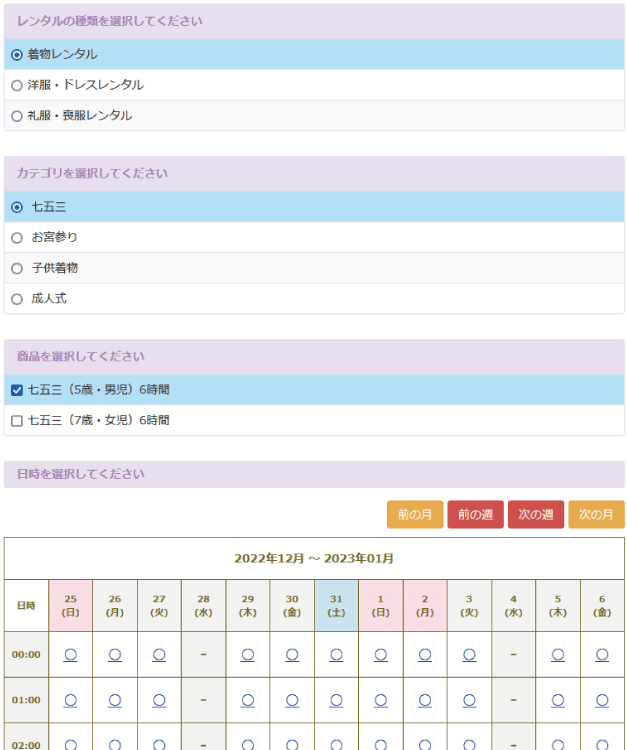Choose 洋服・ドレスレンタル rental type
Viewport: 627px width, 750px height.
coord(17,85)
